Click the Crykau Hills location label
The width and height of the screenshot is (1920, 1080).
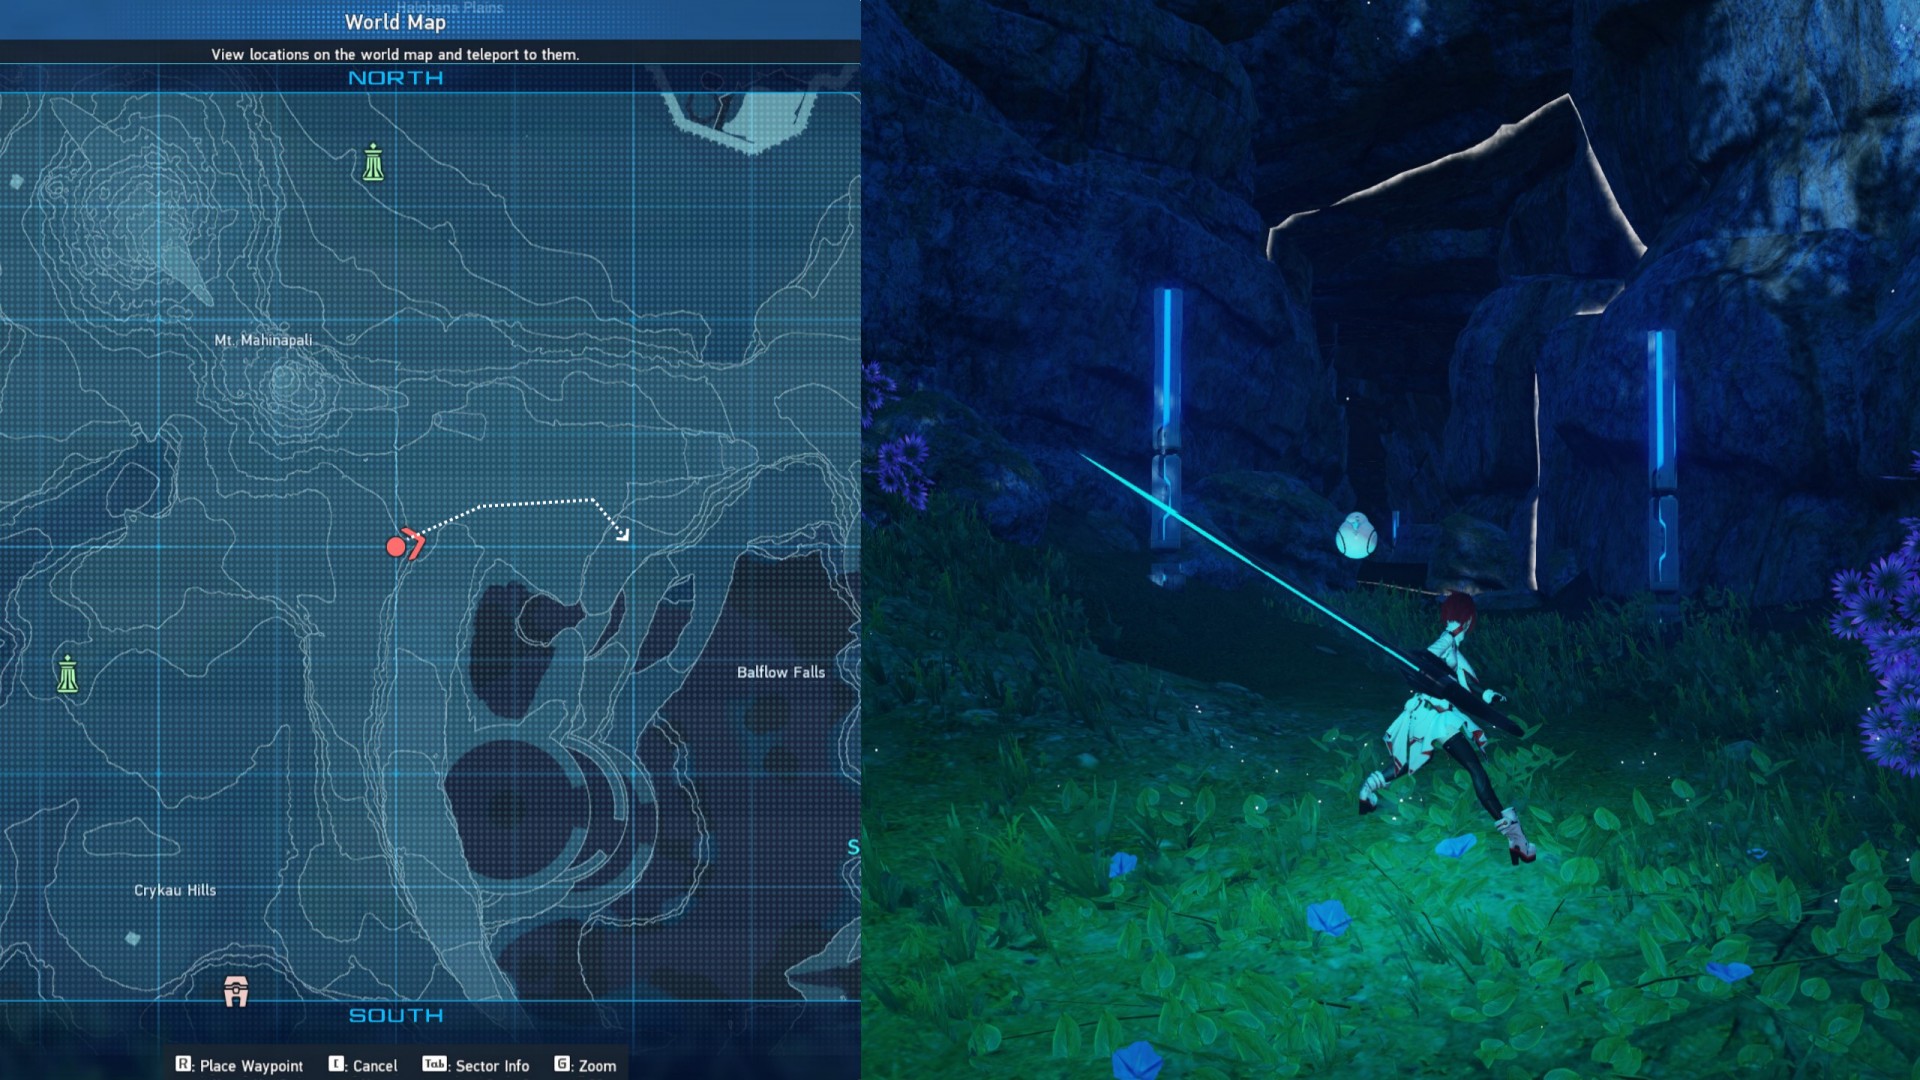coord(175,890)
